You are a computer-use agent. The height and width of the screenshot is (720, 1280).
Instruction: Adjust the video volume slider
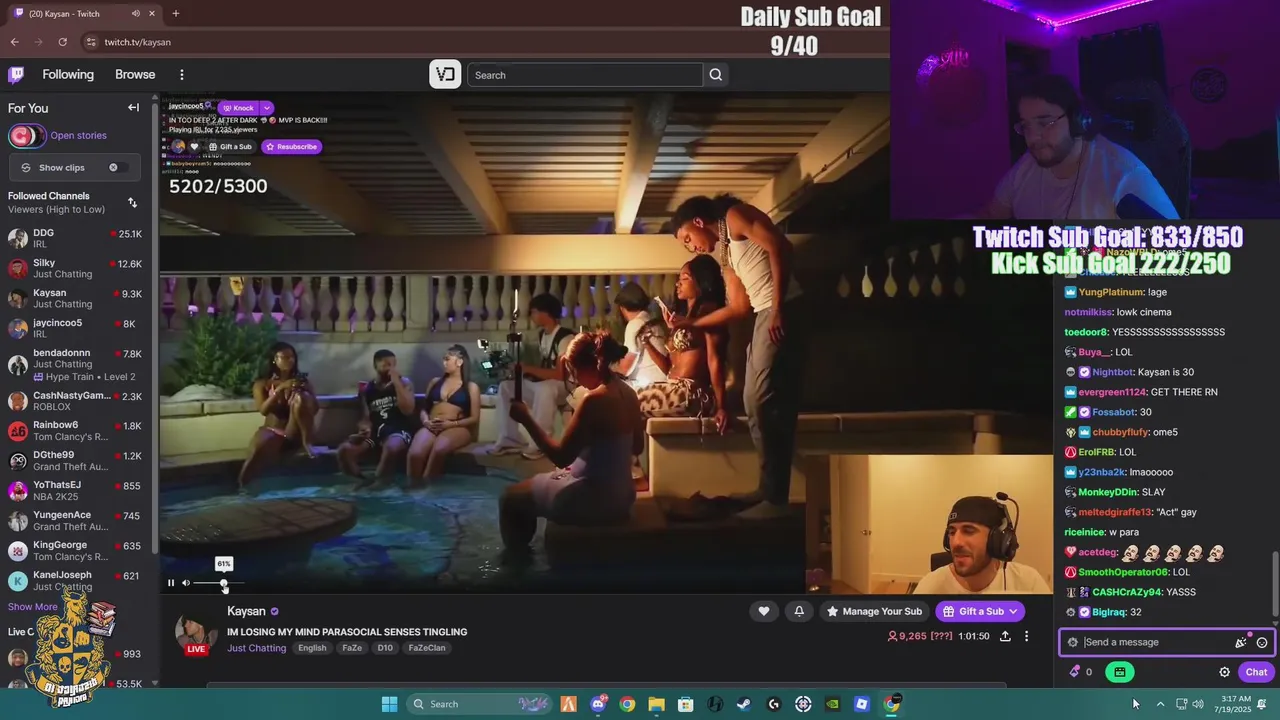[x=219, y=583]
